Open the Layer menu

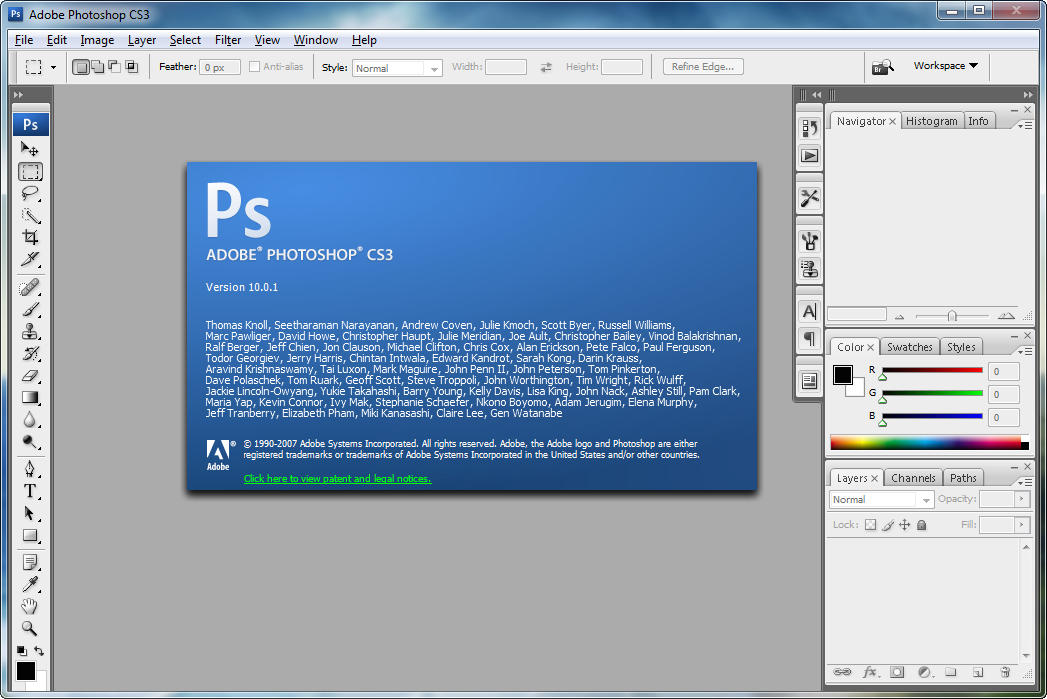142,40
